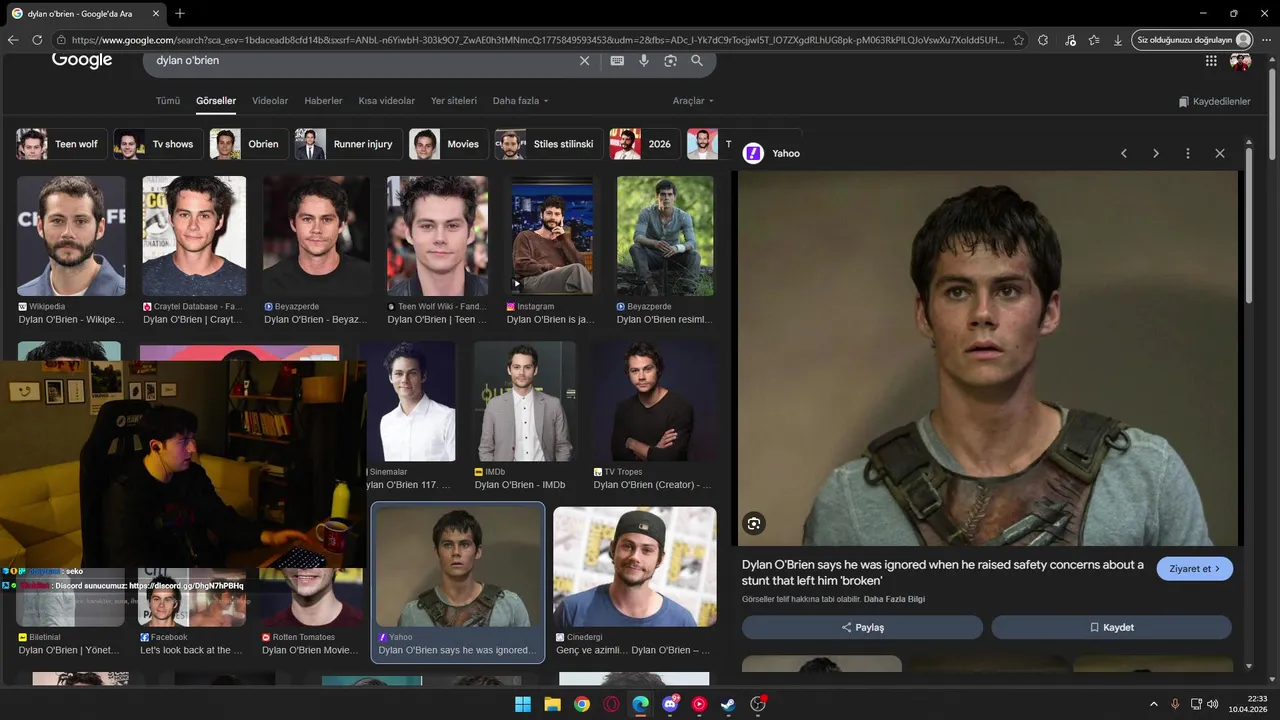Open File Explorer from the taskbar

coord(552,704)
